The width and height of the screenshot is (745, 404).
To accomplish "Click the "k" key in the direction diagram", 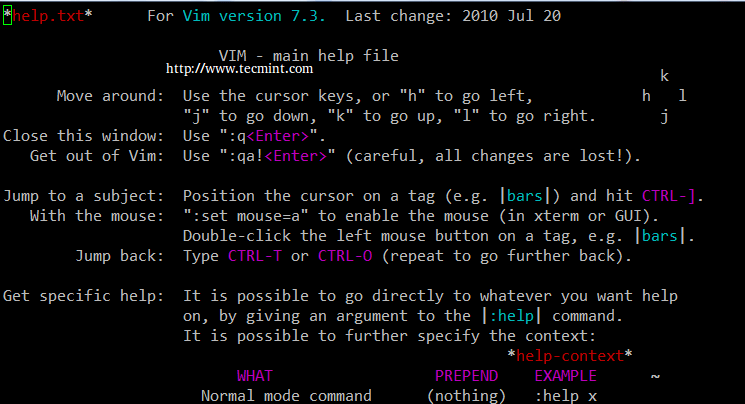I will coord(665,76).
